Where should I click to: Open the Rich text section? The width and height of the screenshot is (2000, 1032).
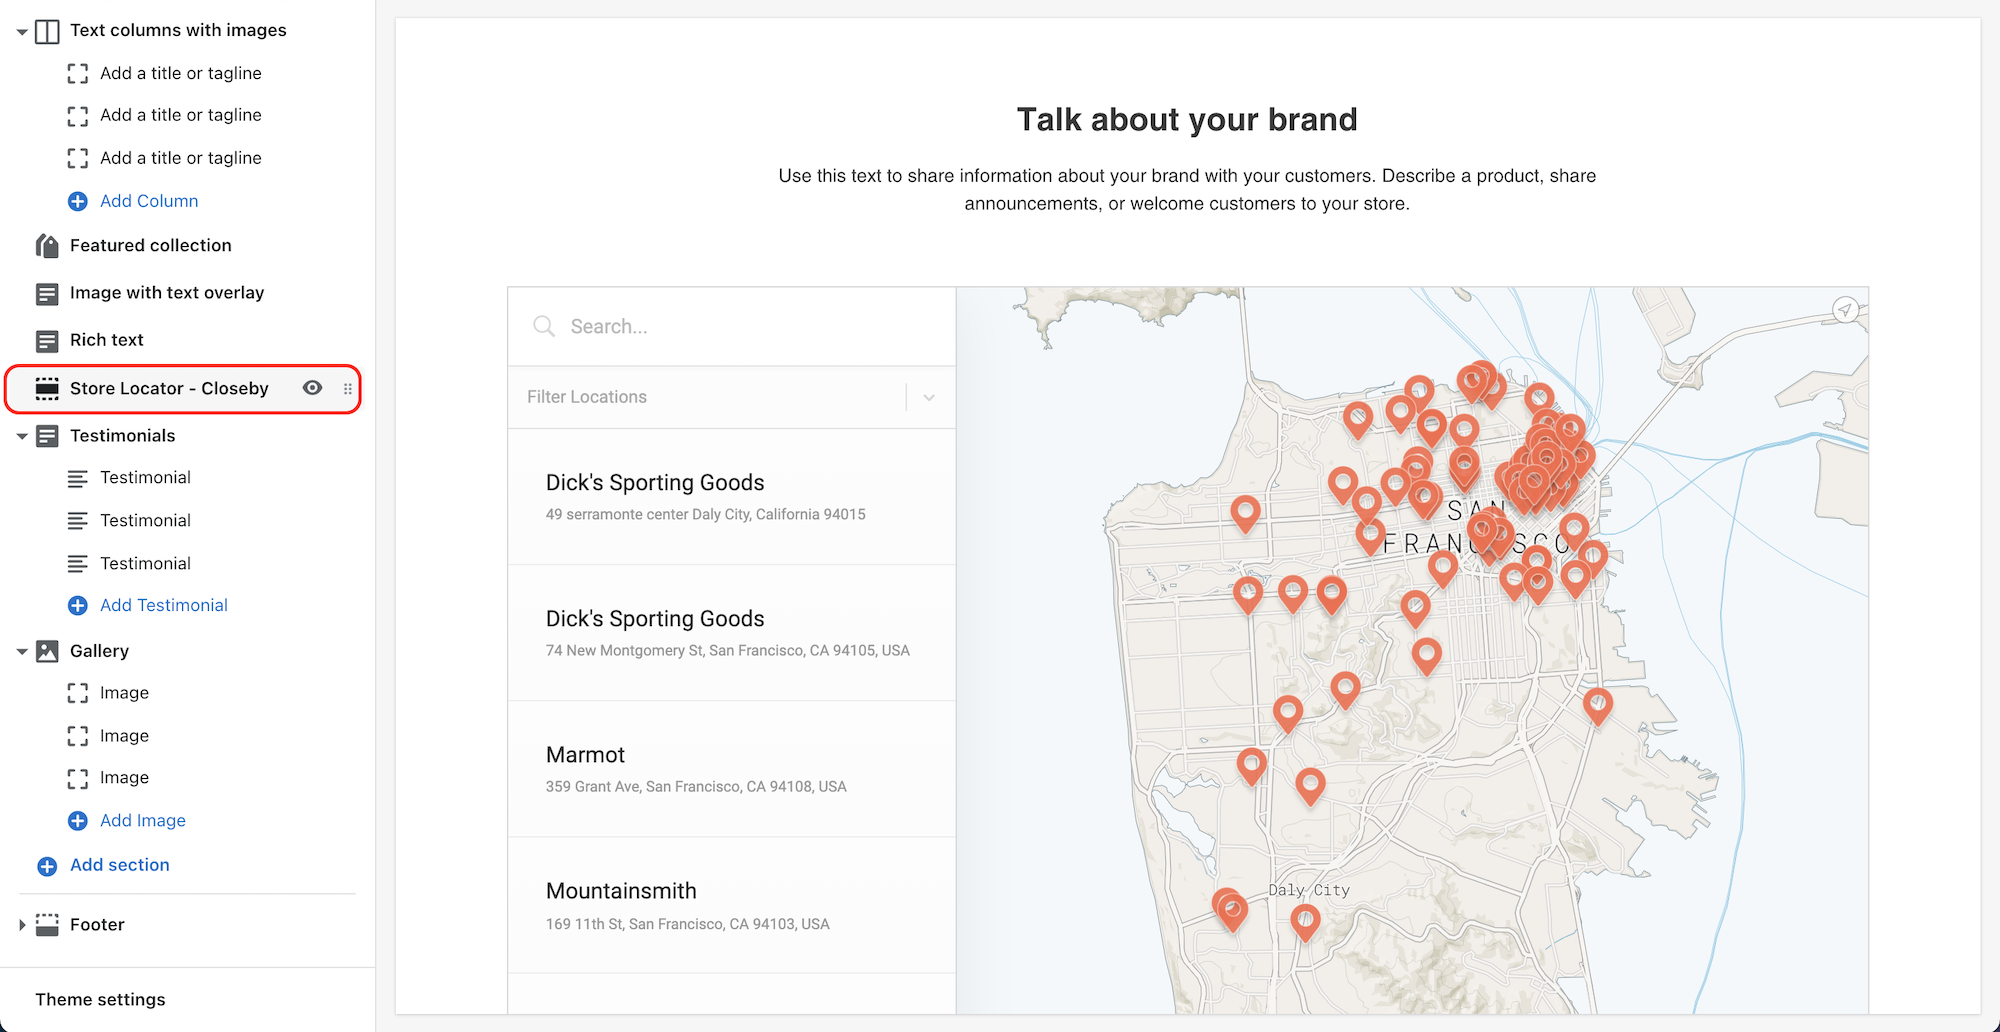(107, 340)
